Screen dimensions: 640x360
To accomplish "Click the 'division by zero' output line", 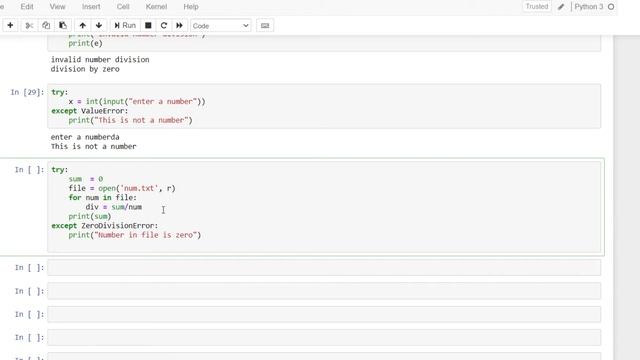I will (x=85, y=69).
